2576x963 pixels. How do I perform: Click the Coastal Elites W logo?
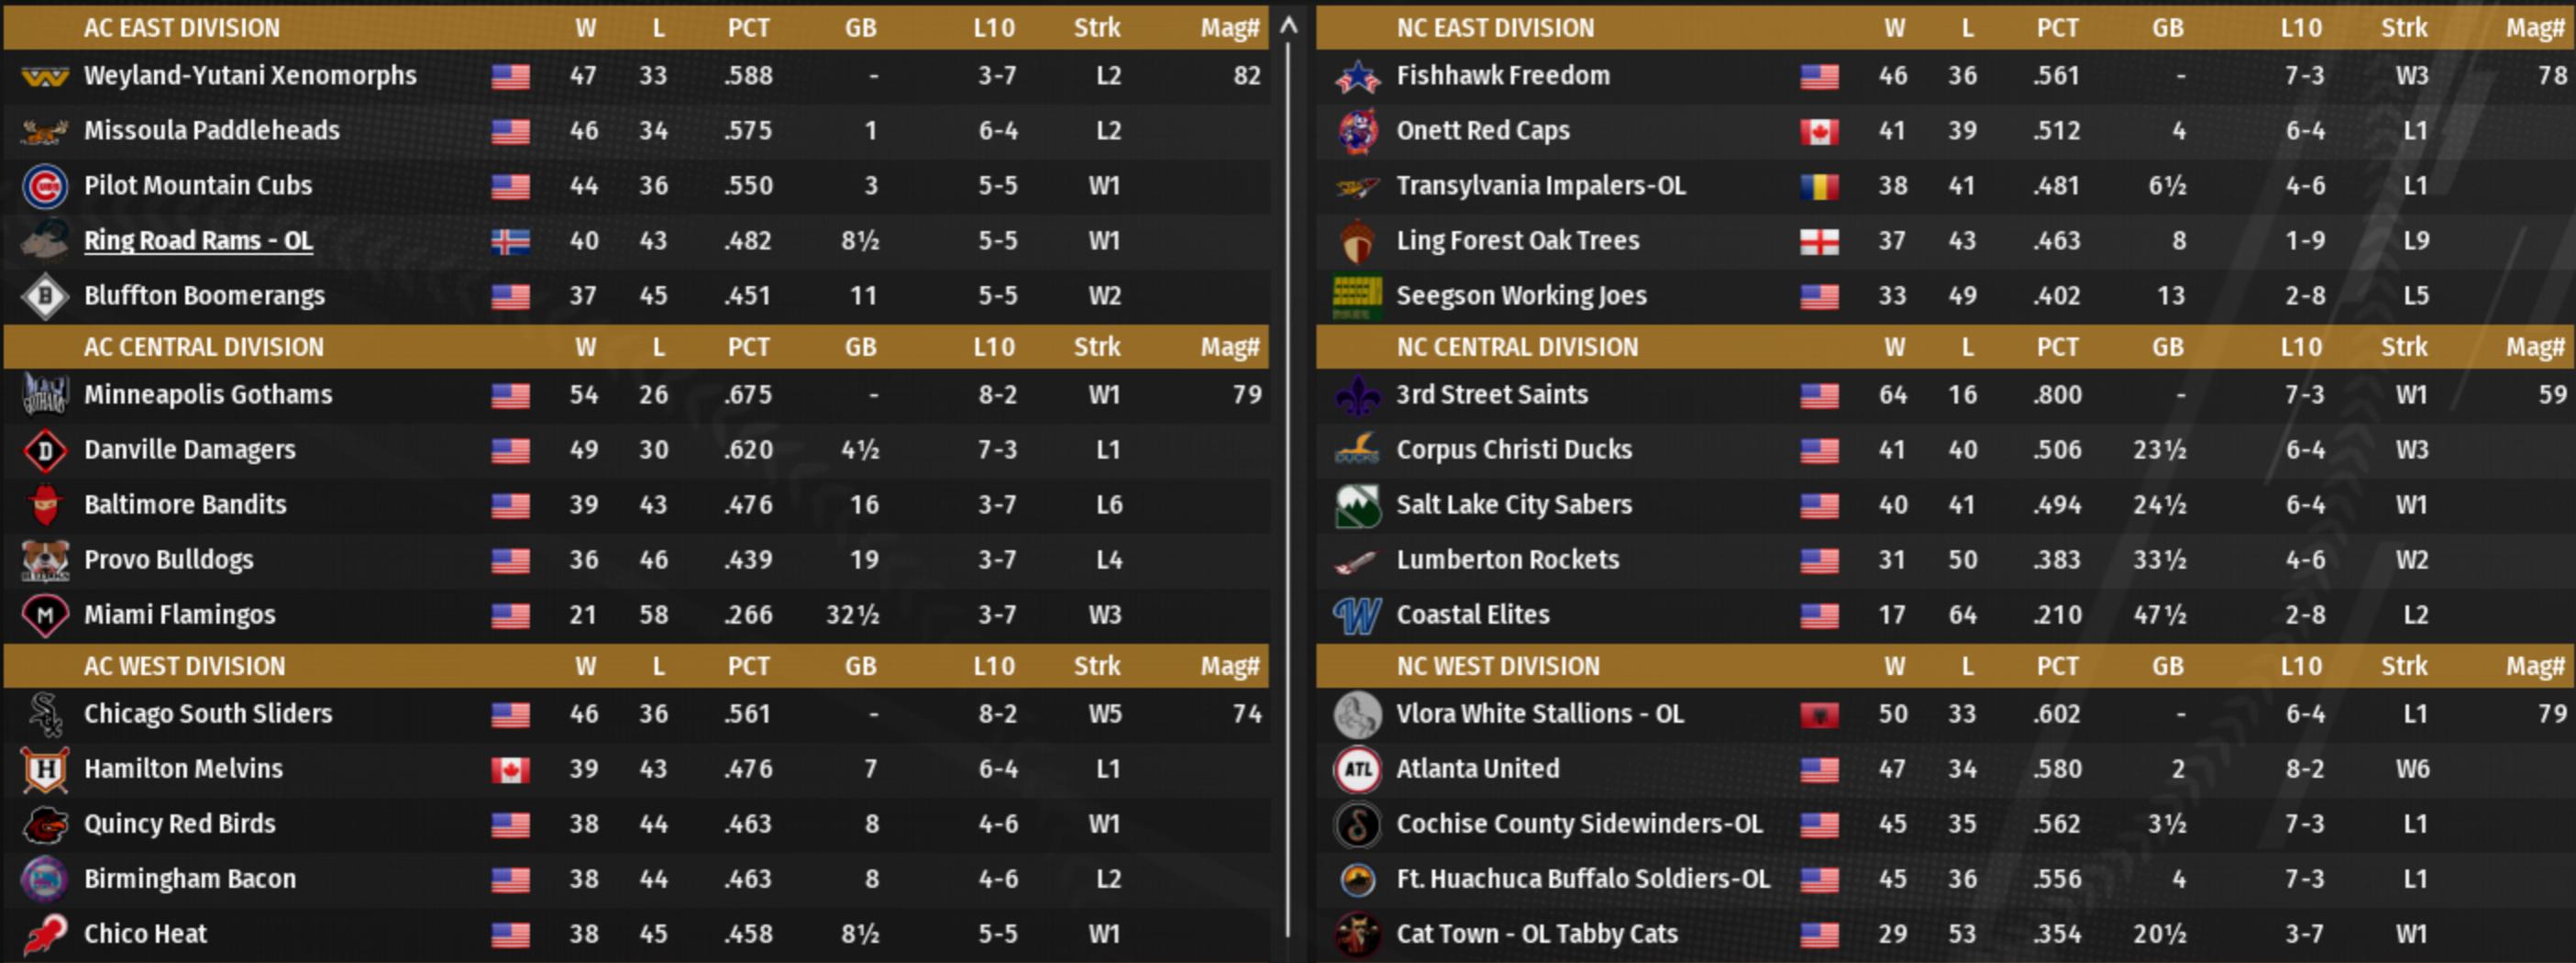1357,615
